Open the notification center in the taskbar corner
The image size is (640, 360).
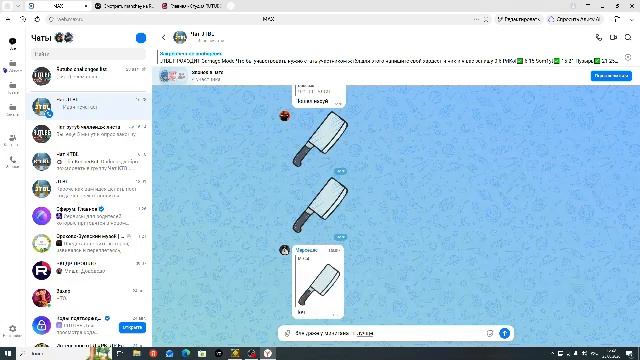coord(629,353)
